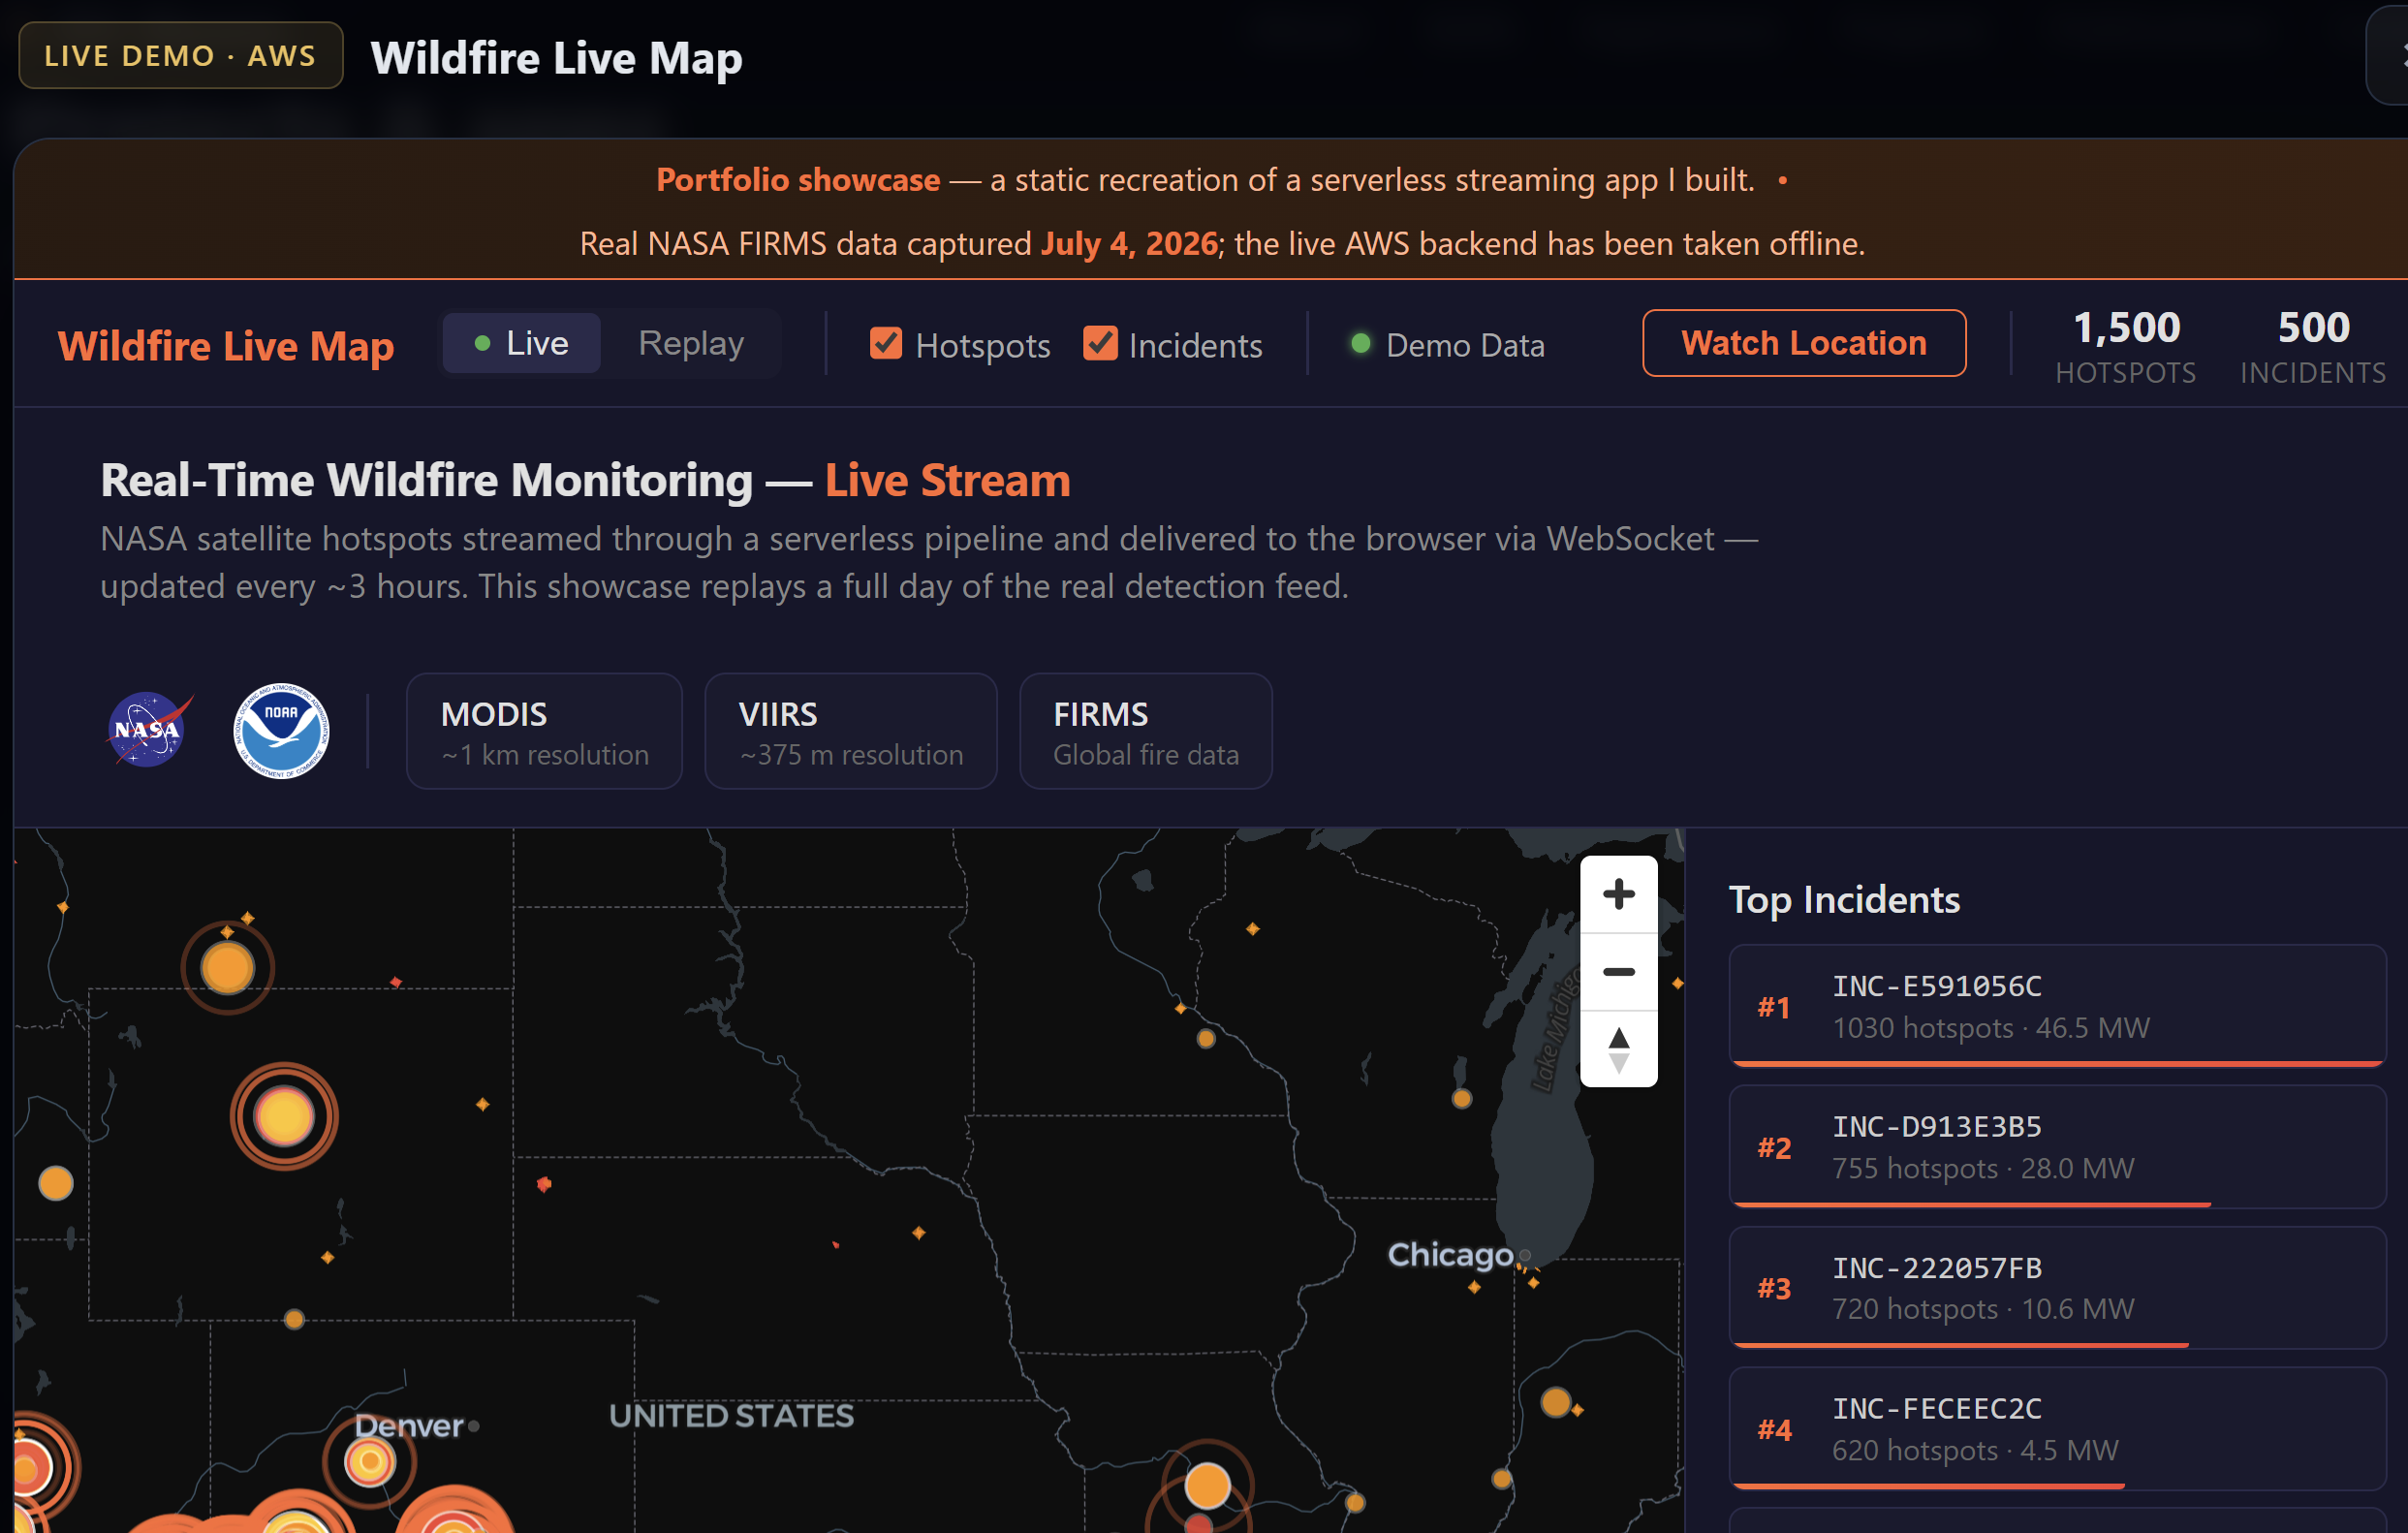Click the NOAA logo
This screenshot has width=2408, height=1533.
pyautogui.click(x=281, y=730)
